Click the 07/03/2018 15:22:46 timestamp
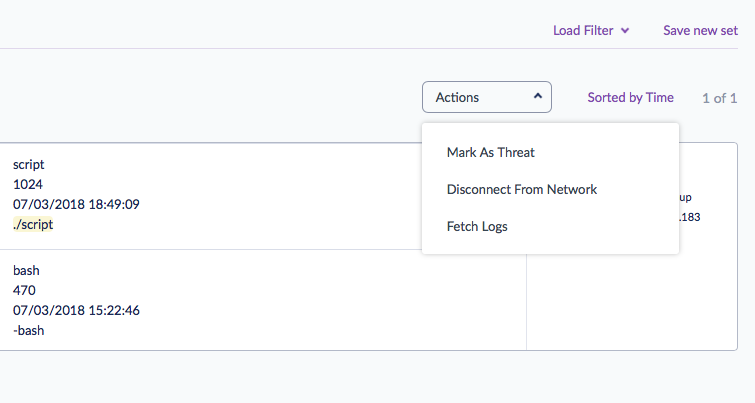The height and width of the screenshot is (403, 755). click(x=76, y=310)
